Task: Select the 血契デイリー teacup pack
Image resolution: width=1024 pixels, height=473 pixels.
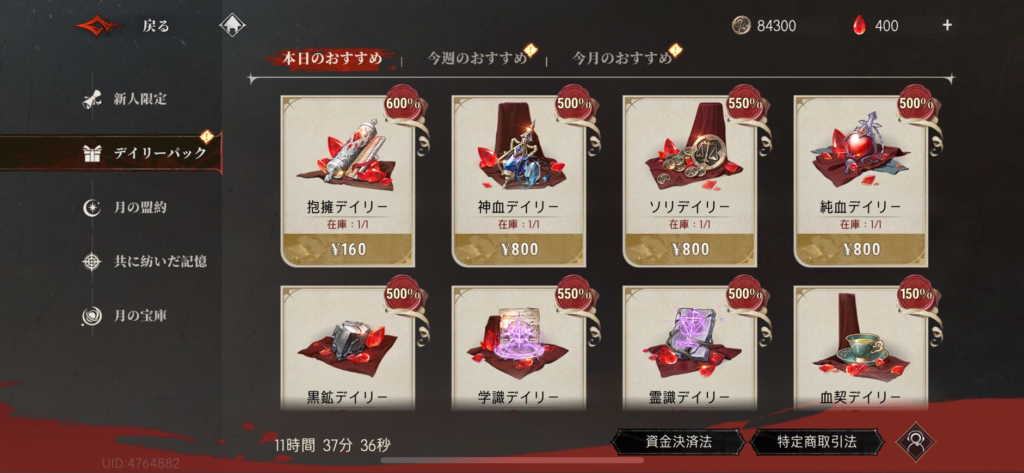Action: click(x=860, y=348)
